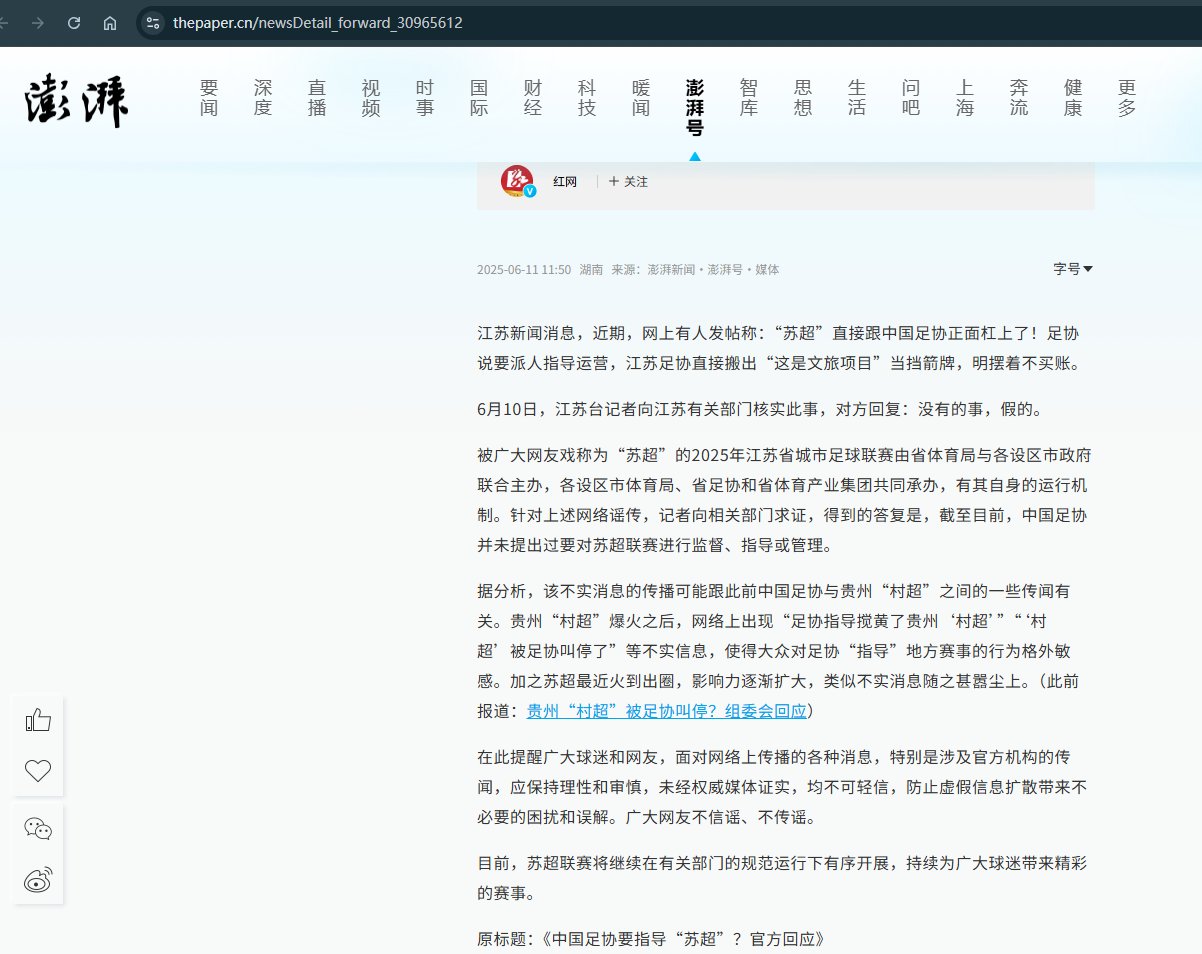
Task: Go to browser home page icon
Action: pyautogui.click(x=110, y=23)
